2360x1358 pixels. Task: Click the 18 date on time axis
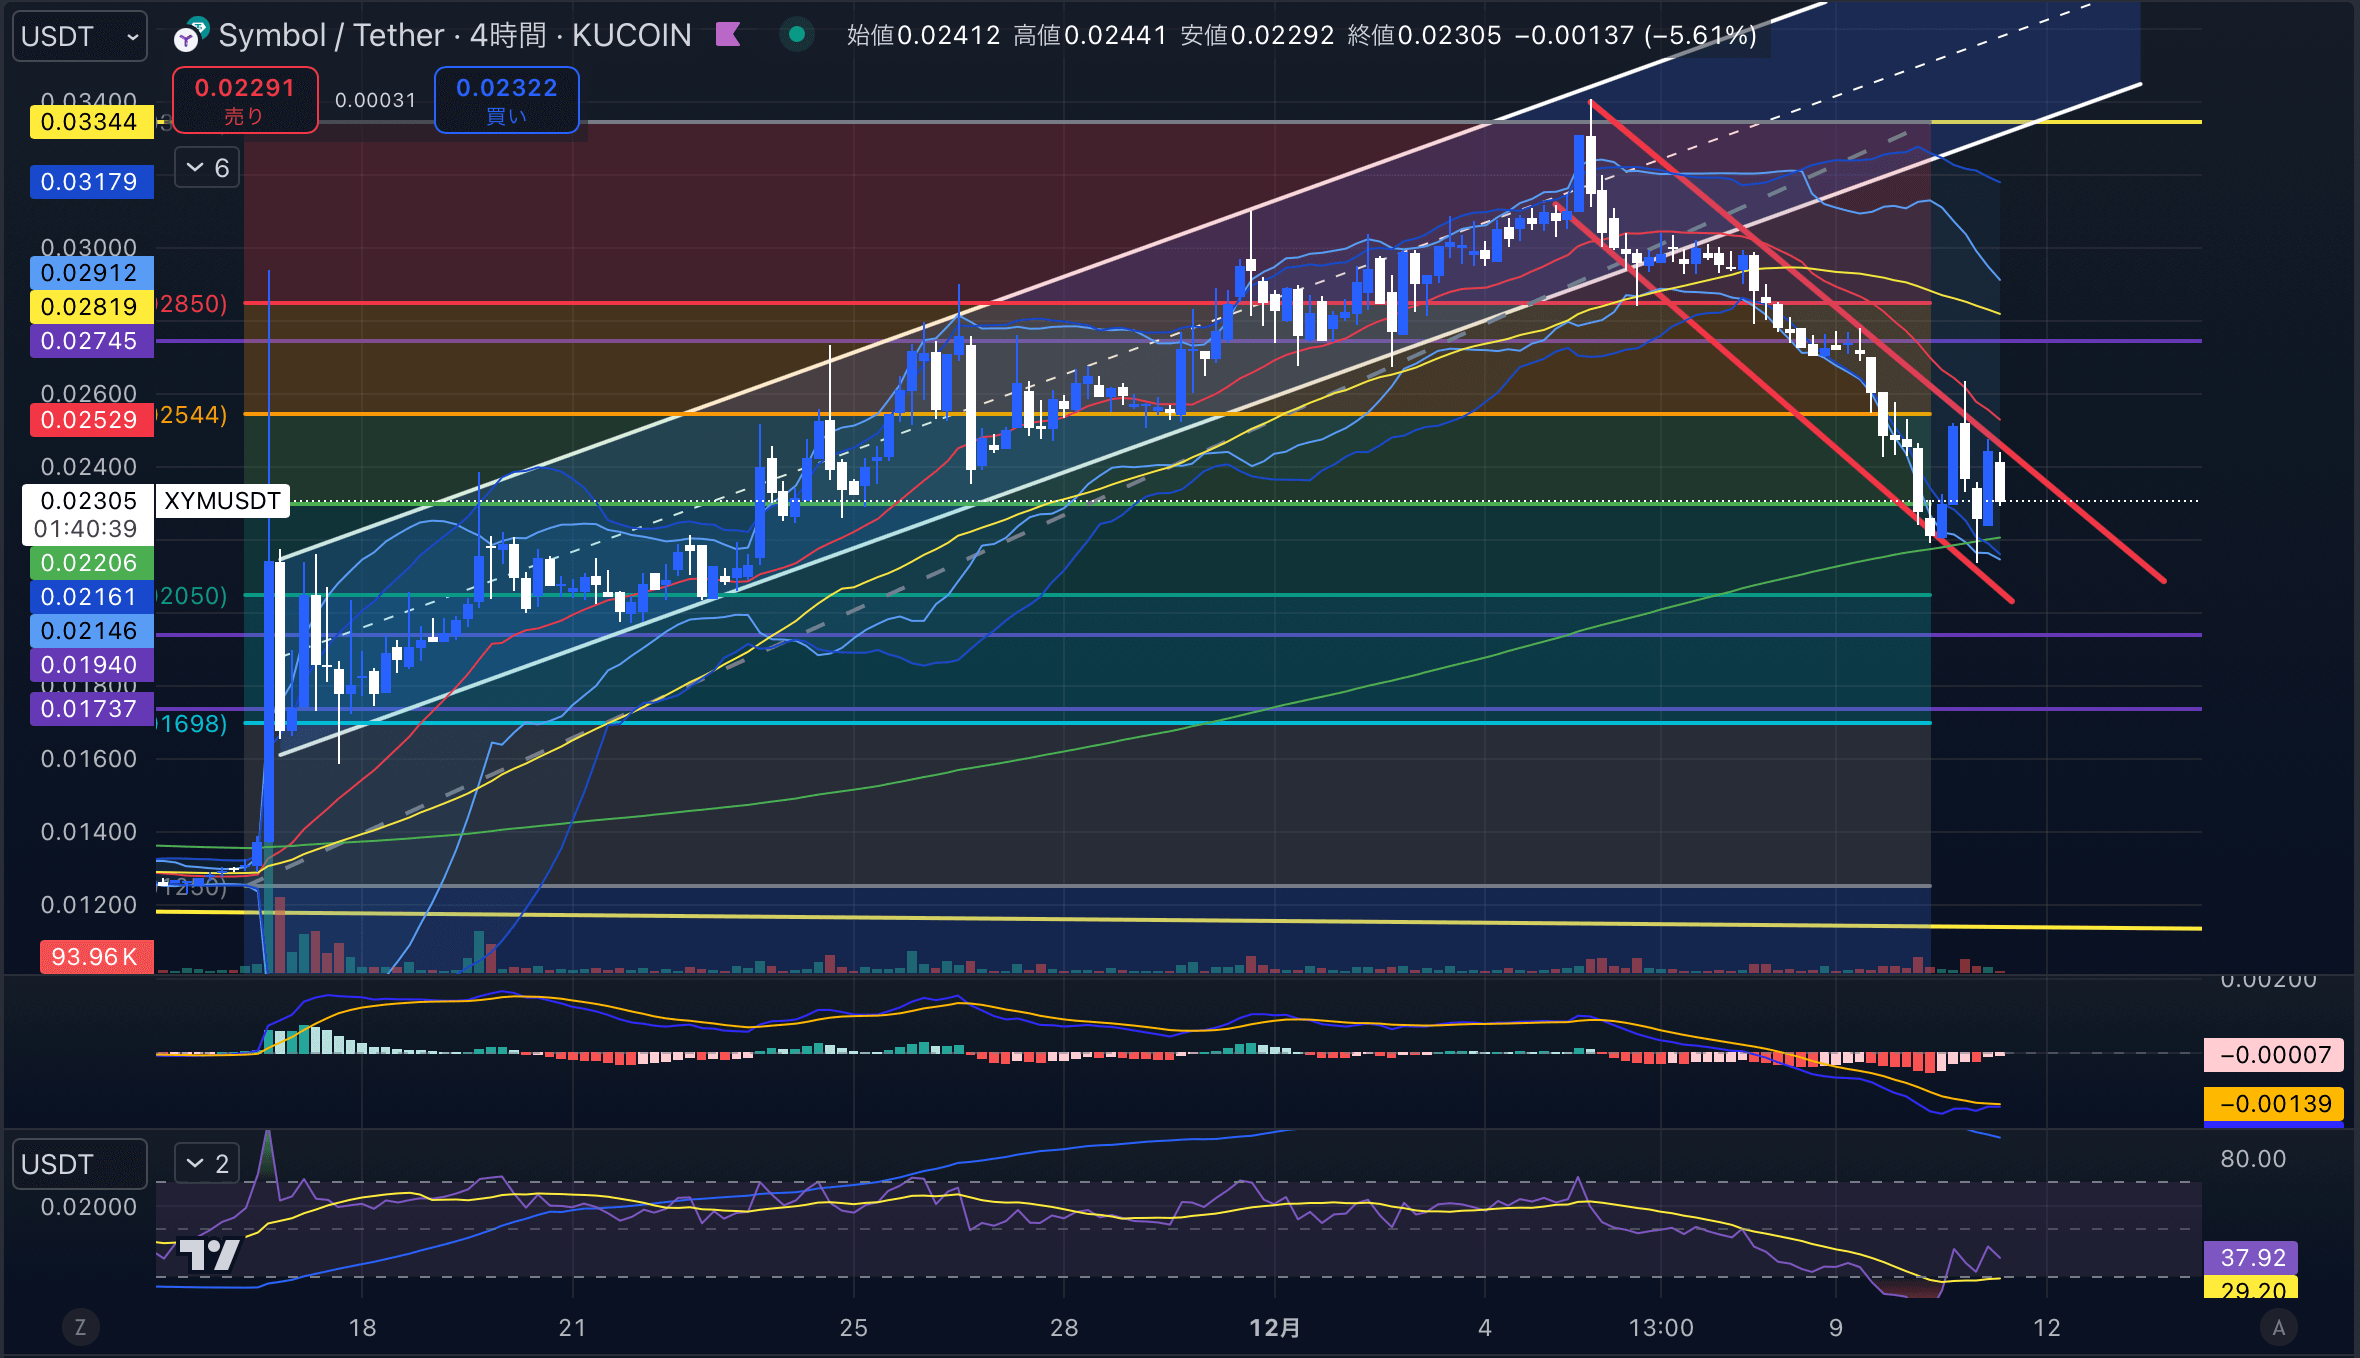point(362,1328)
